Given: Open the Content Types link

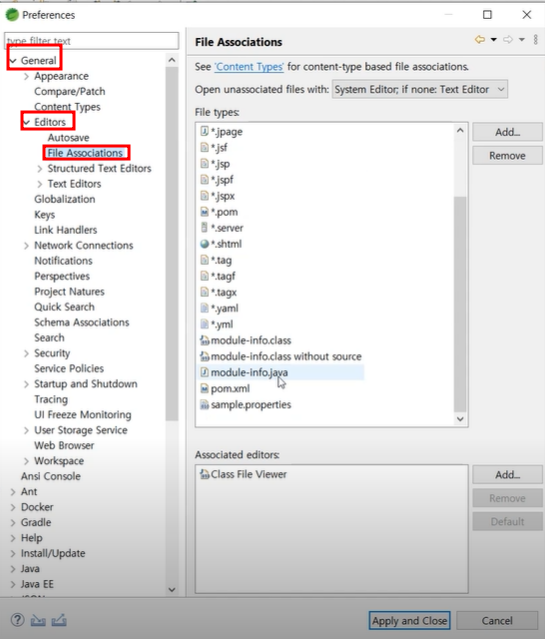Looking at the screenshot, I should pyautogui.click(x=249, y=67).
